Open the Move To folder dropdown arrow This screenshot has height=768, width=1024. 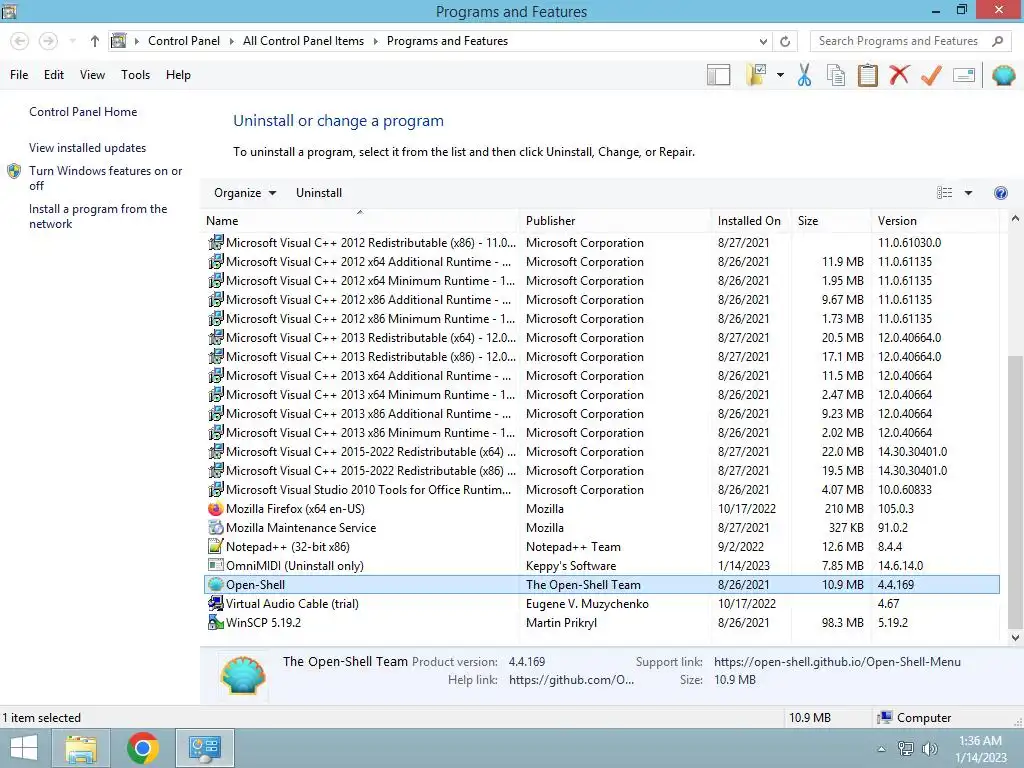(780, 75)
